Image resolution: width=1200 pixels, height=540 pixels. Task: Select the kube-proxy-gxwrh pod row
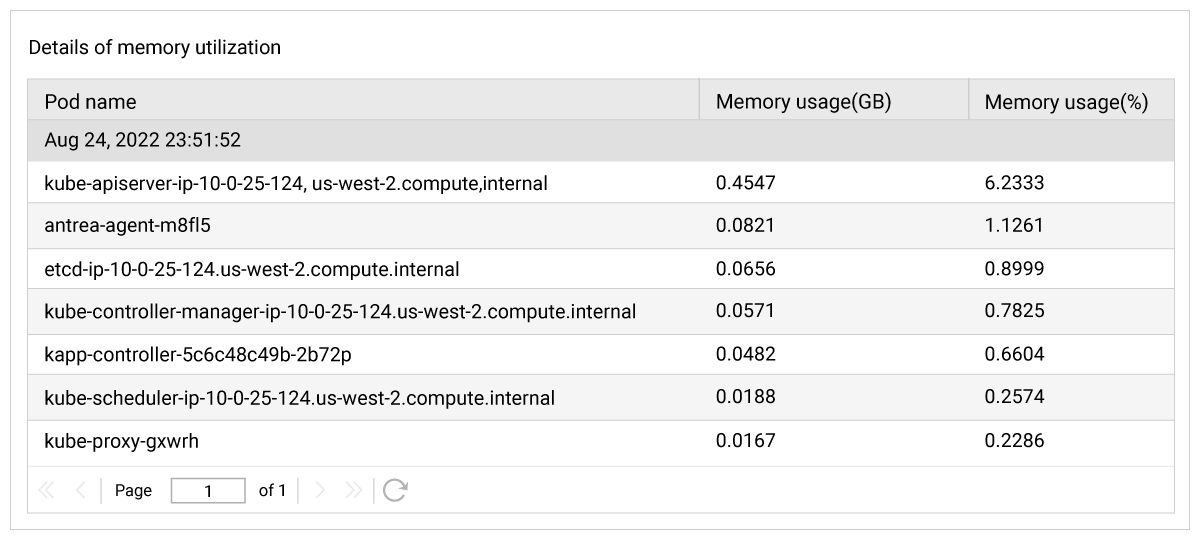coord(601,440)
